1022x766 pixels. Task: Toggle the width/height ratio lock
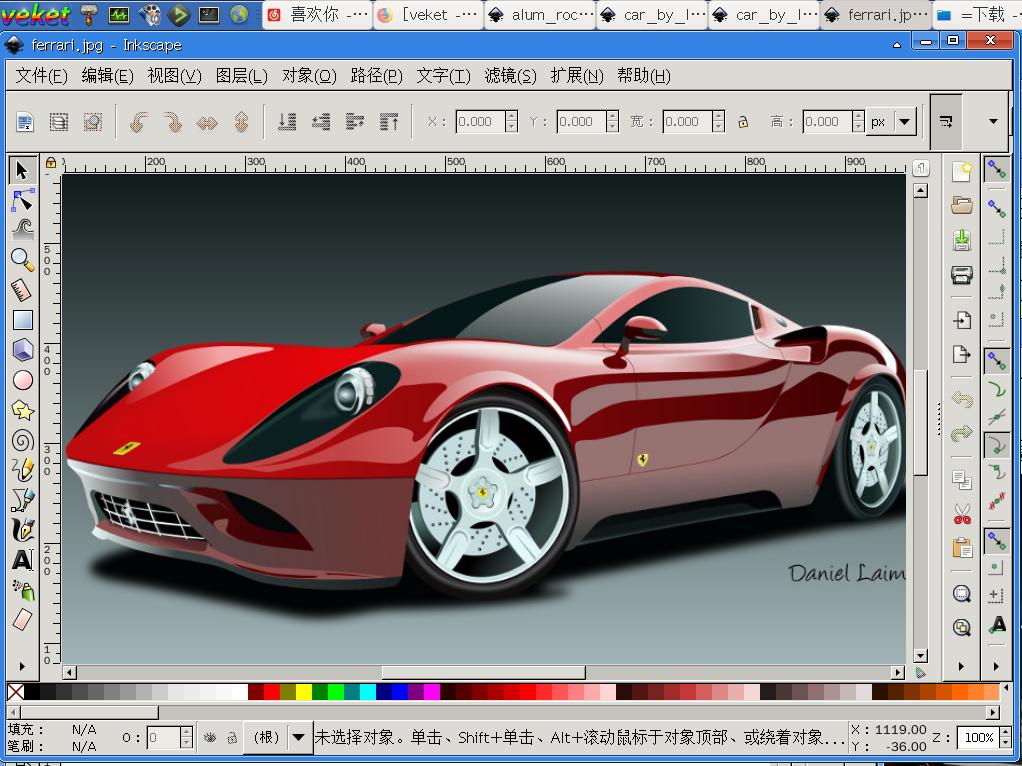tap(743, 122)
